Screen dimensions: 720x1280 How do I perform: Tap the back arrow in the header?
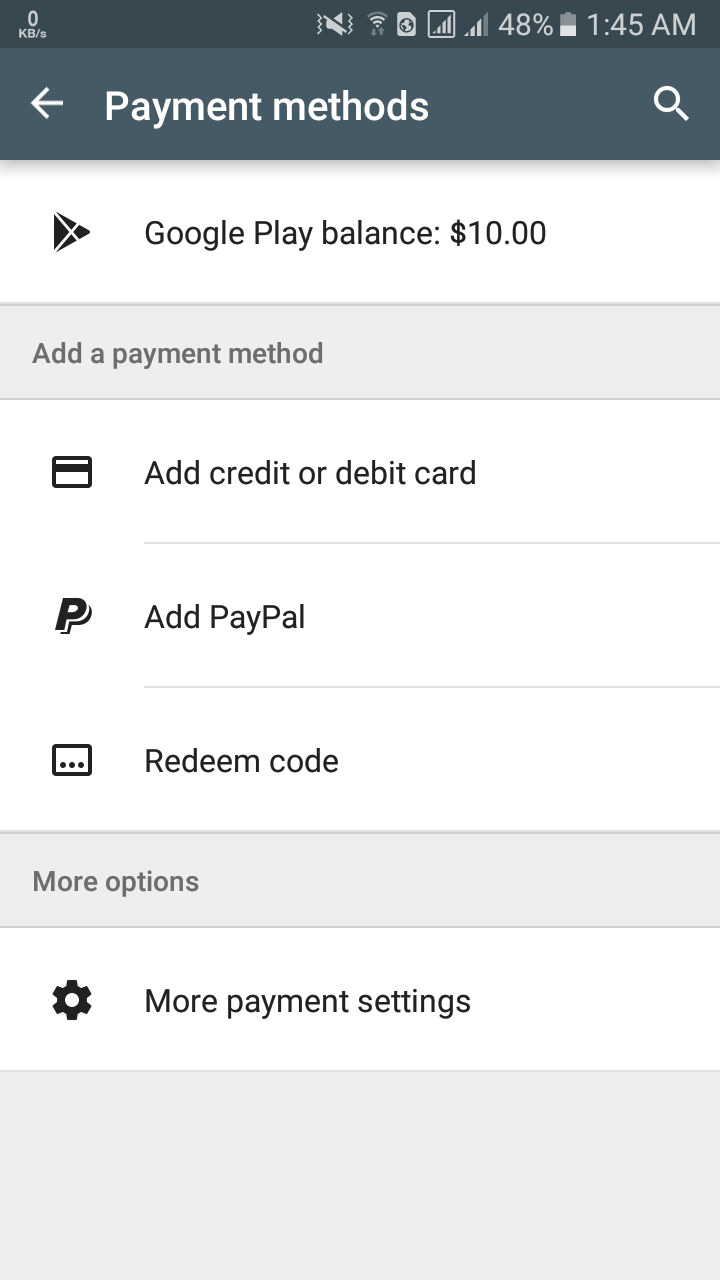[x=47, y=104]
